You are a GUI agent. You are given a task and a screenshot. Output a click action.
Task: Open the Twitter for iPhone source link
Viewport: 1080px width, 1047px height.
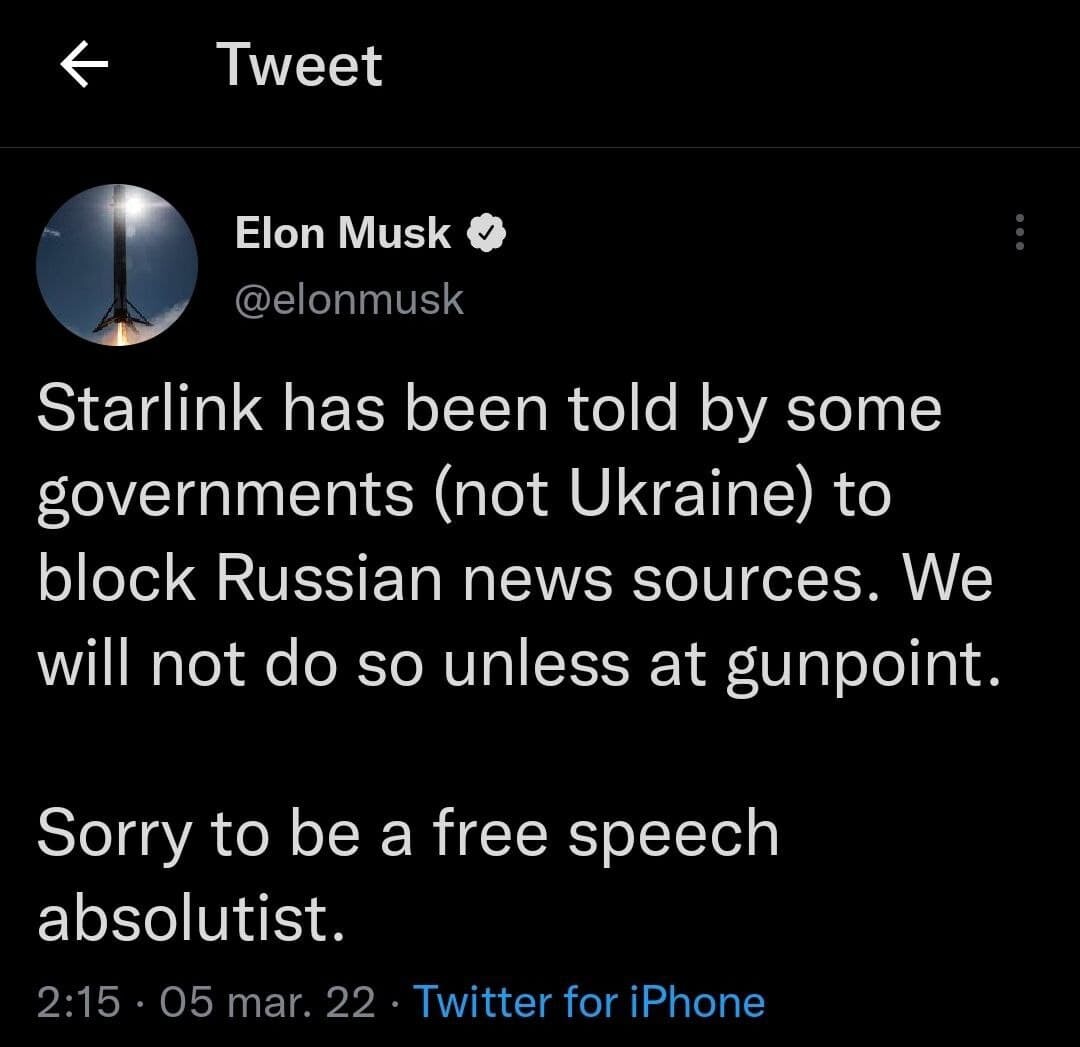click(589, 1002)
